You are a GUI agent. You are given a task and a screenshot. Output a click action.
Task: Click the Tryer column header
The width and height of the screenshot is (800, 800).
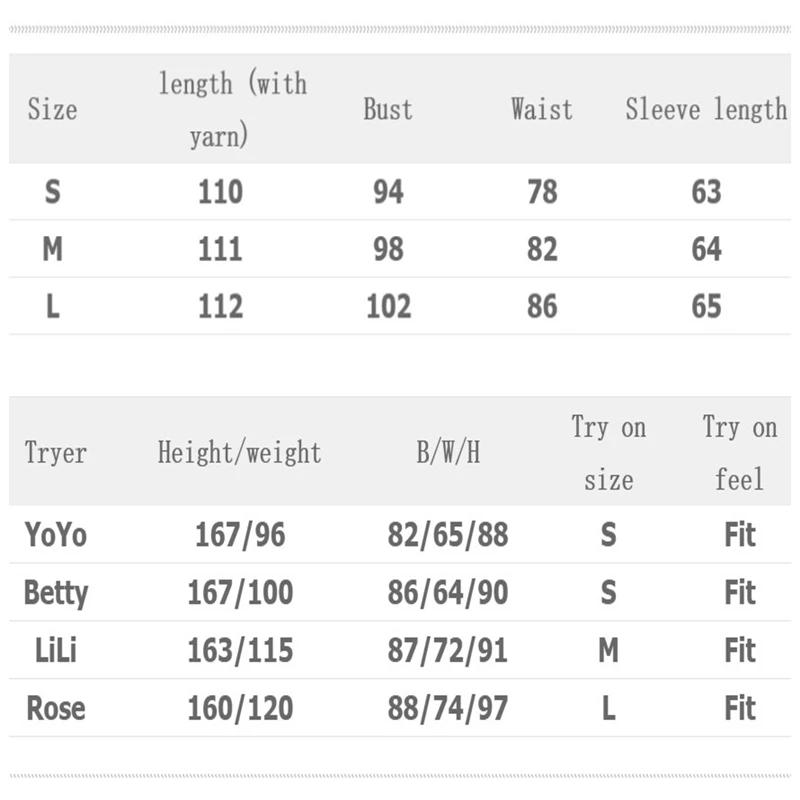click(x=56, y=453)
